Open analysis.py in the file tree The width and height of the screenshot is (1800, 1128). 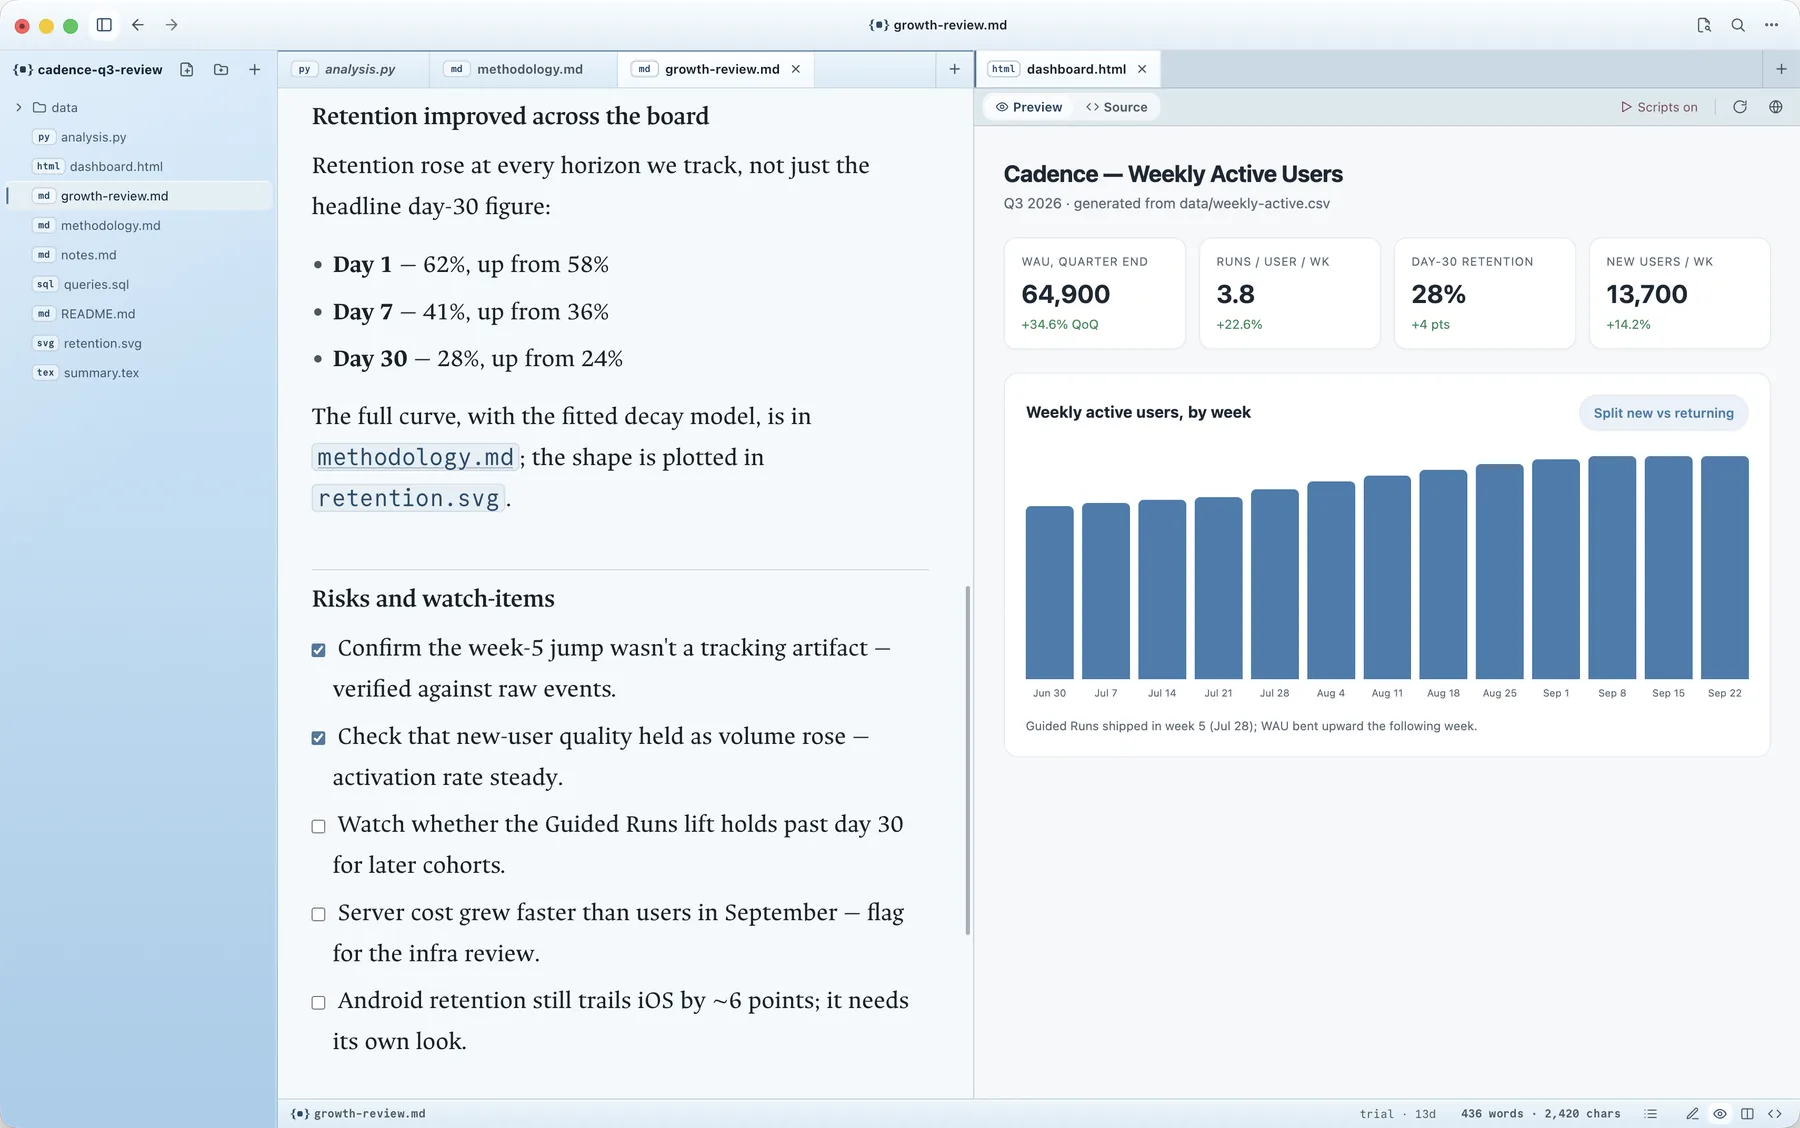point(140,137)
